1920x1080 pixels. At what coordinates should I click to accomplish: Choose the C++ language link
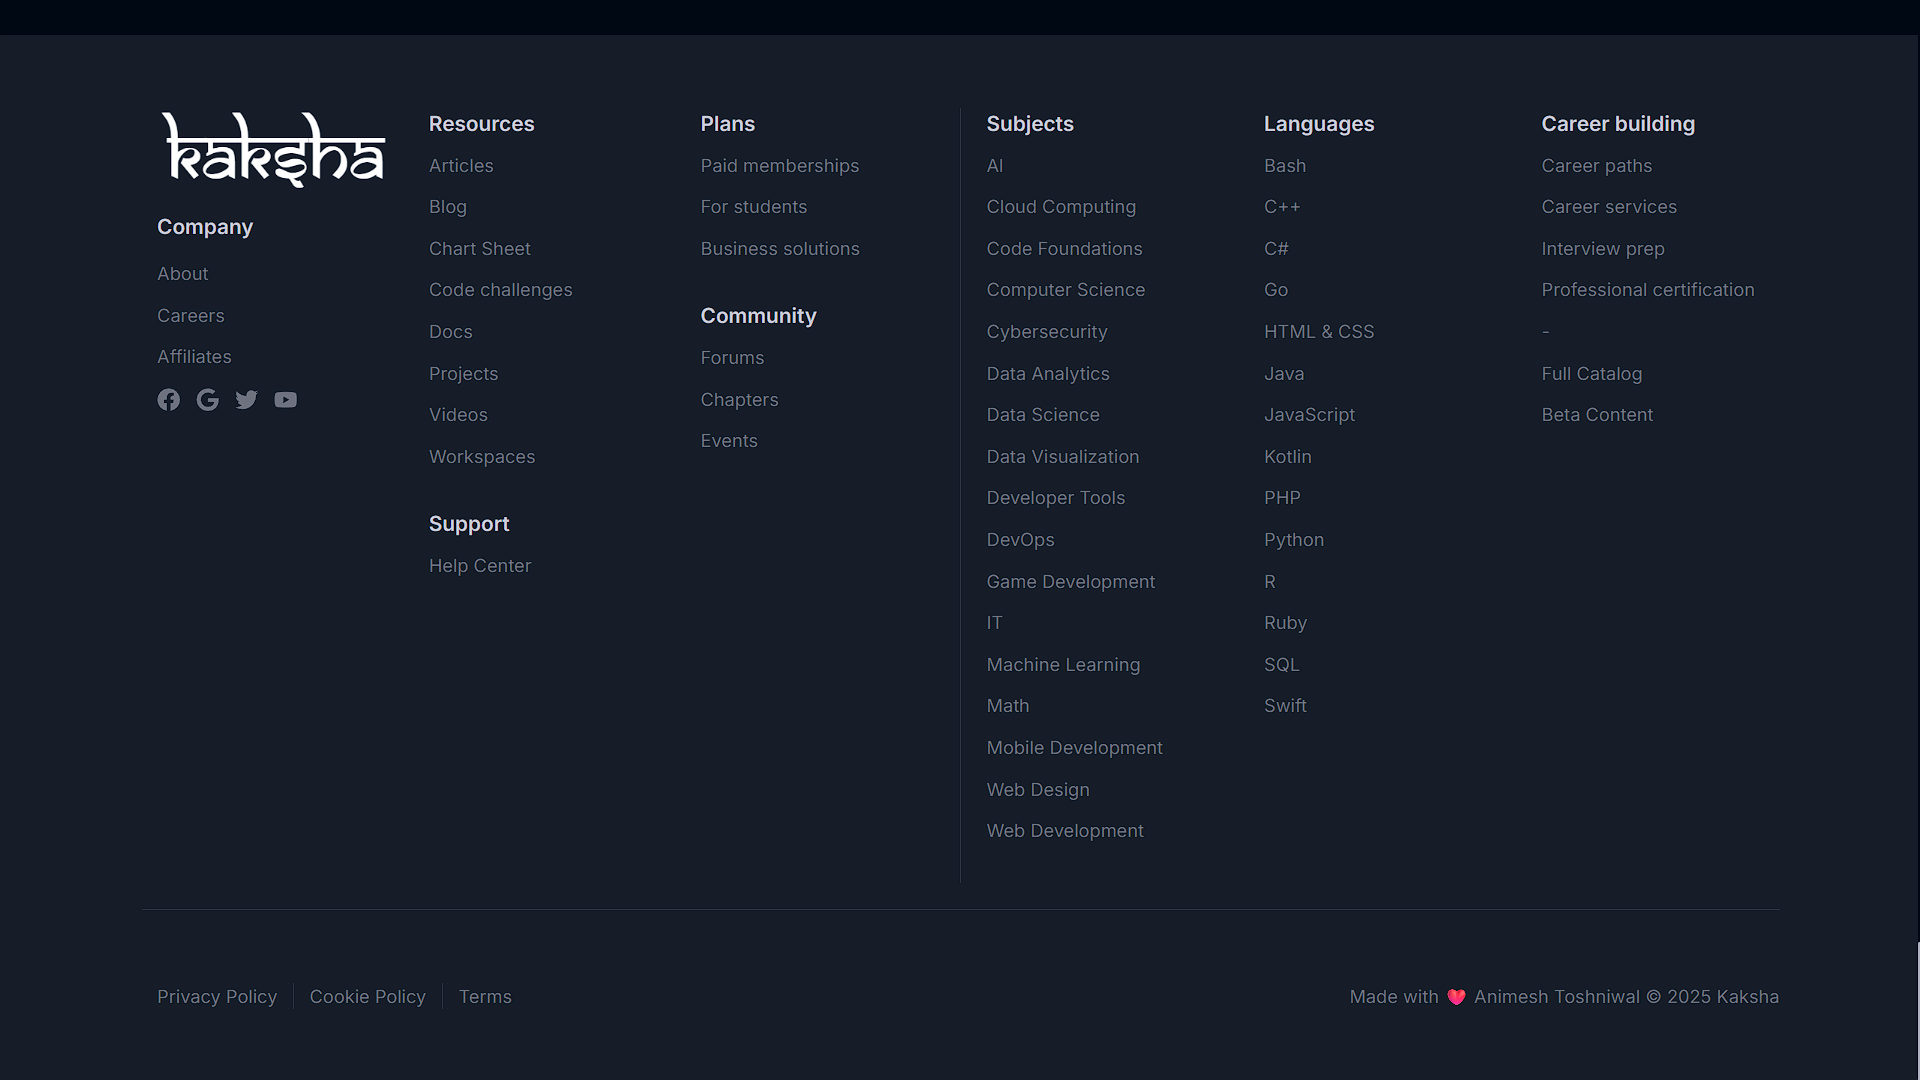coord(1282,207)
